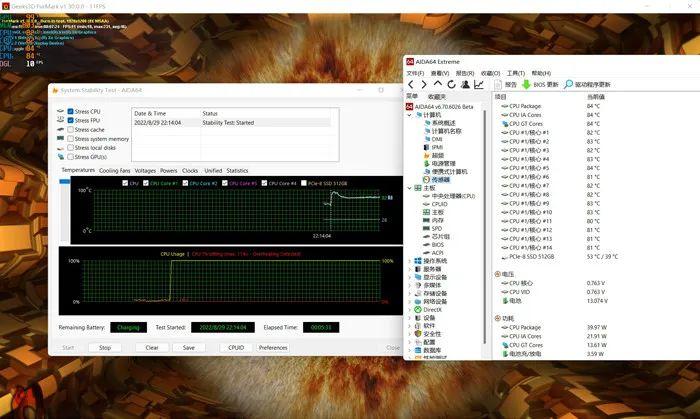Open 电源管理 power management in tree
This screenshot has height=419, width=700.
(443, 163)
